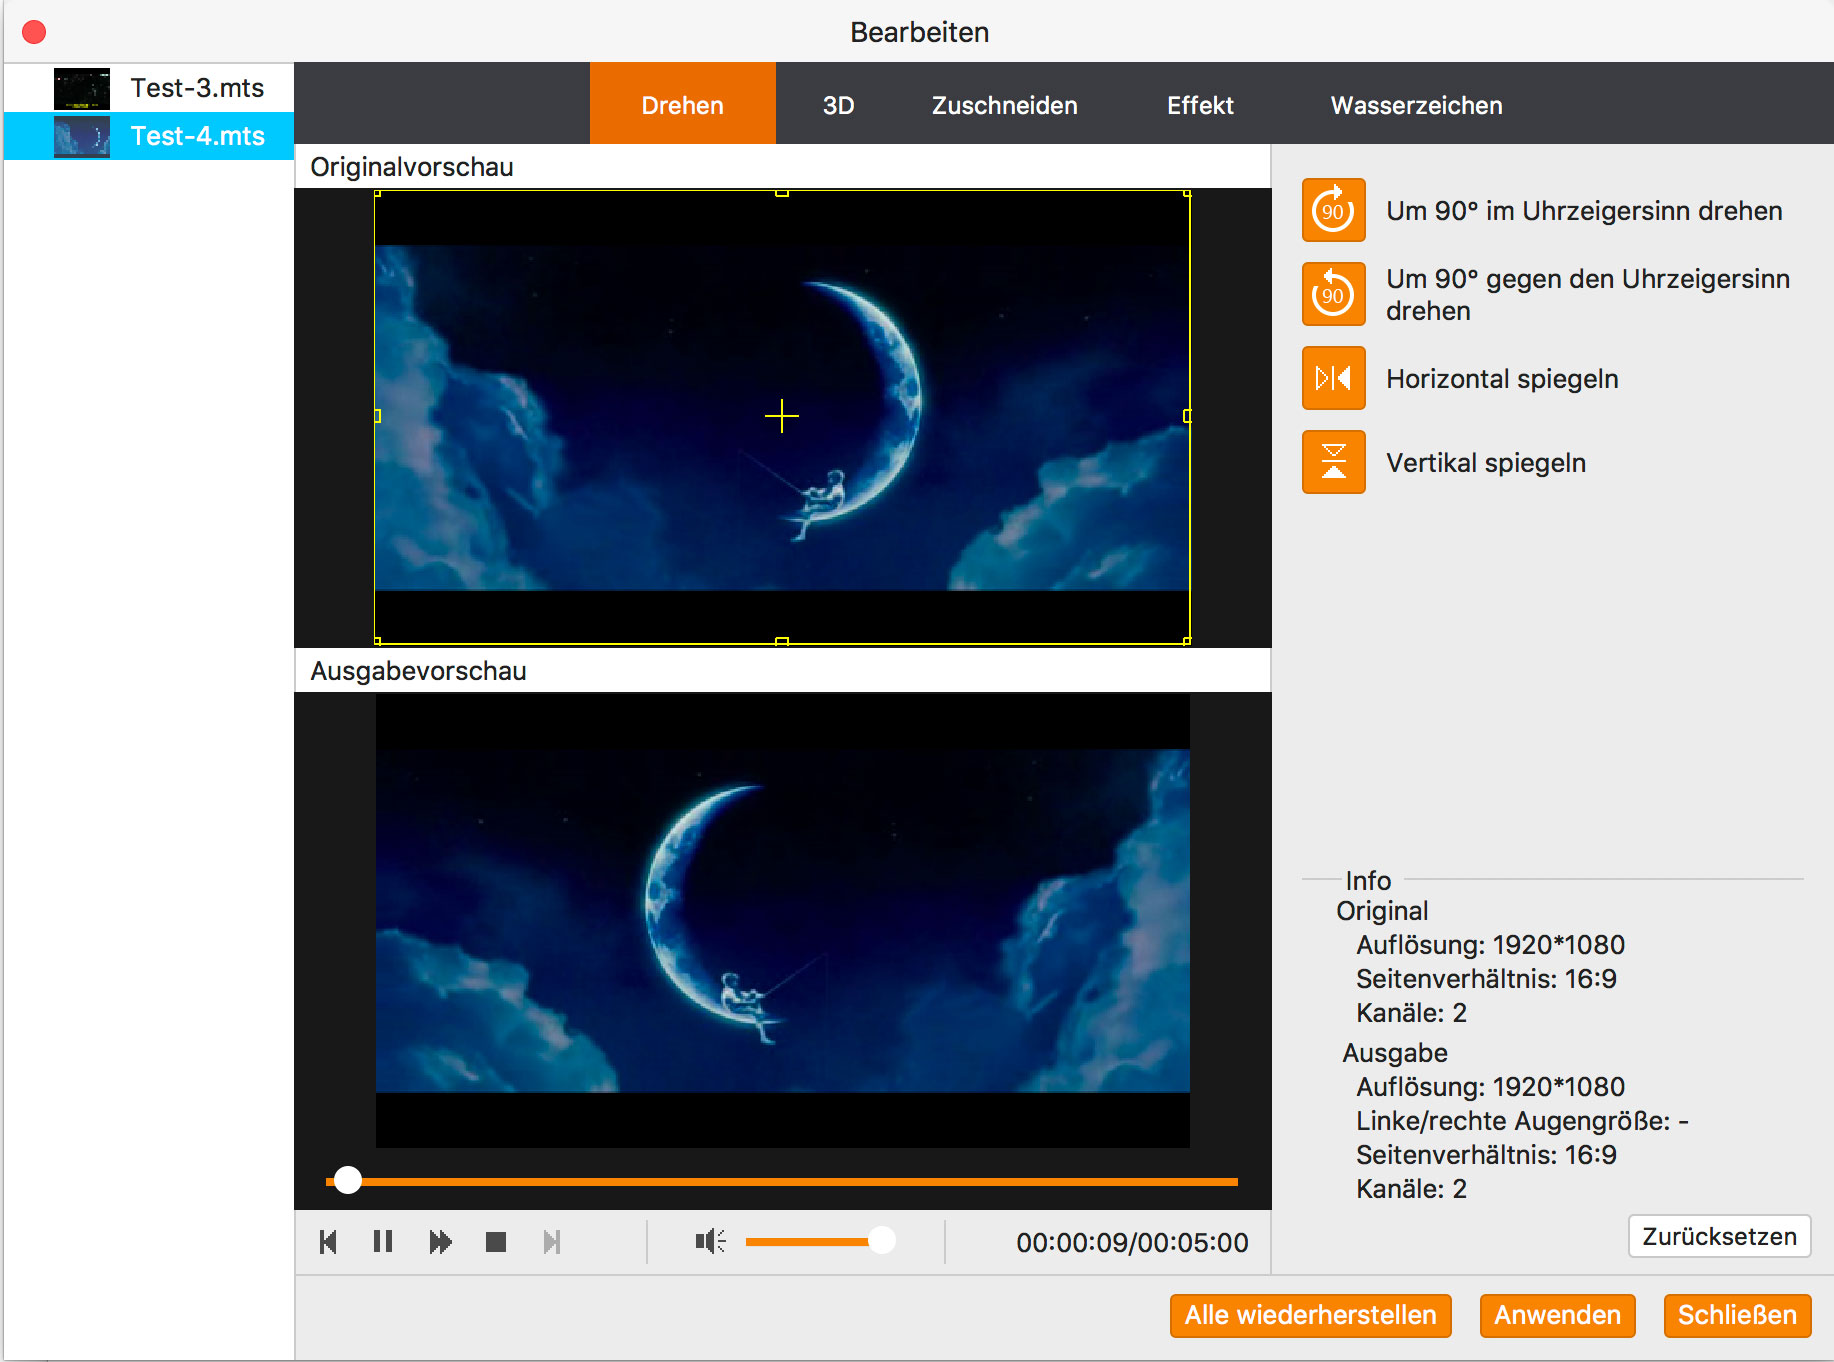Click Test-4.mts video thumbnail
Viewport: 1834px width, 1362px height.
click(x=82, y=136)
